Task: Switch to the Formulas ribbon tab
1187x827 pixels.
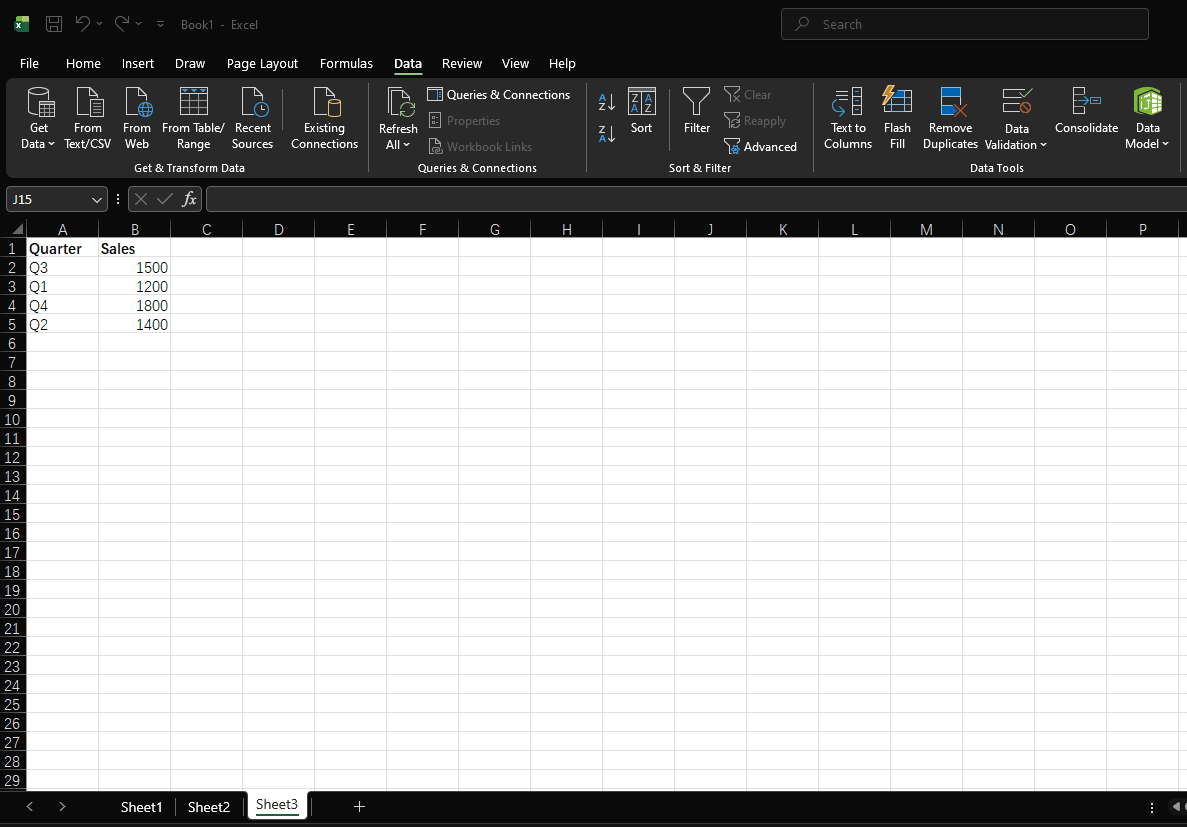Action: coord(346,63)
